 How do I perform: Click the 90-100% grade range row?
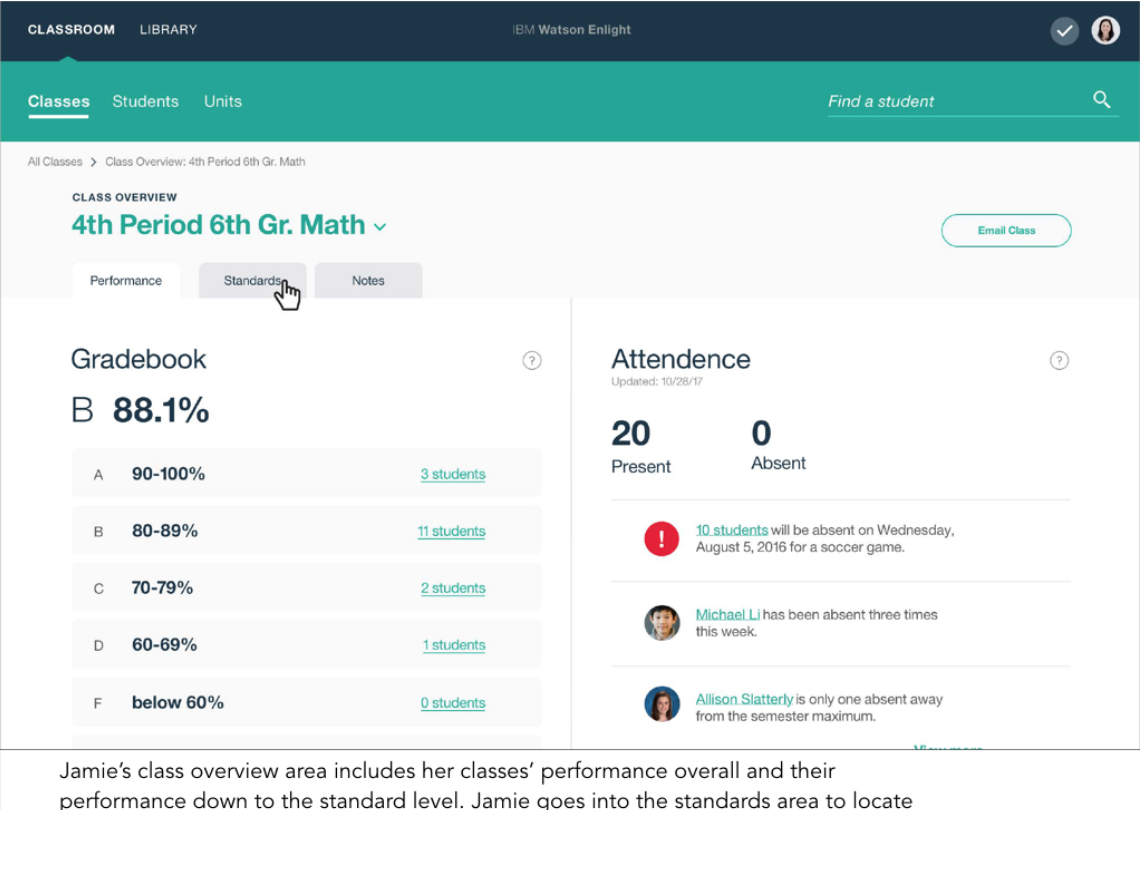pyautogui.click(x=306, y=473)
